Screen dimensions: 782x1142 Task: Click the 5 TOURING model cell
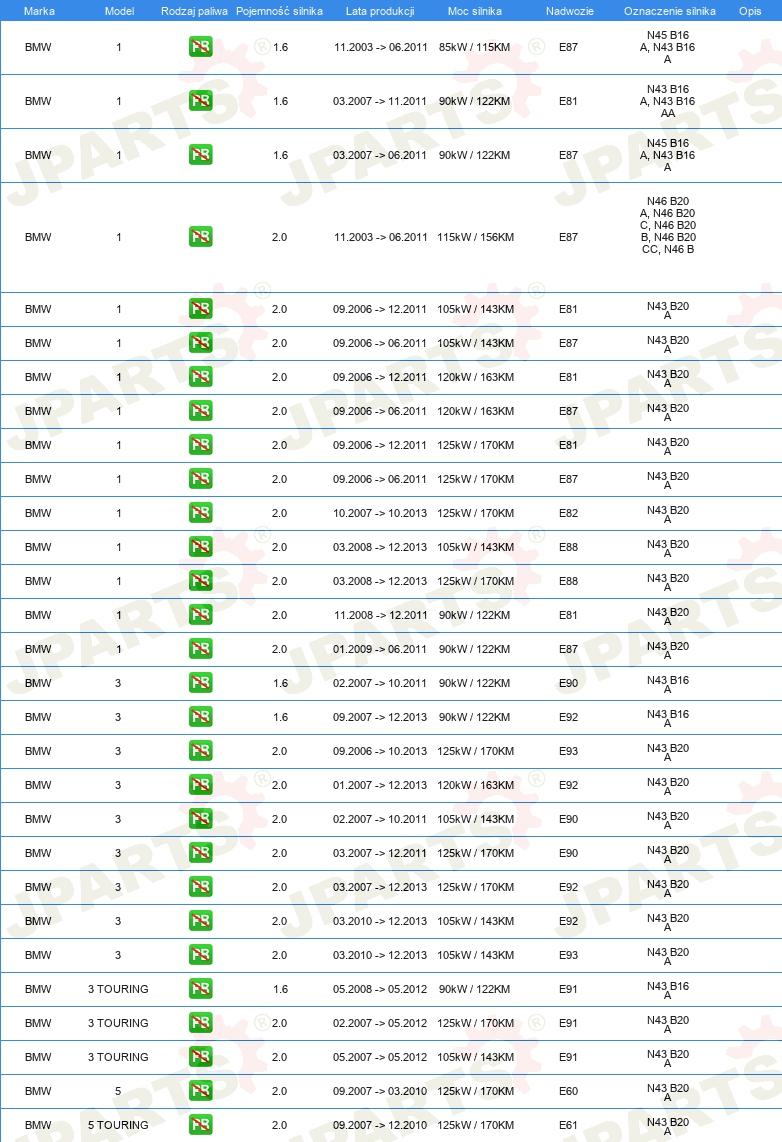tap(118, 1125)
